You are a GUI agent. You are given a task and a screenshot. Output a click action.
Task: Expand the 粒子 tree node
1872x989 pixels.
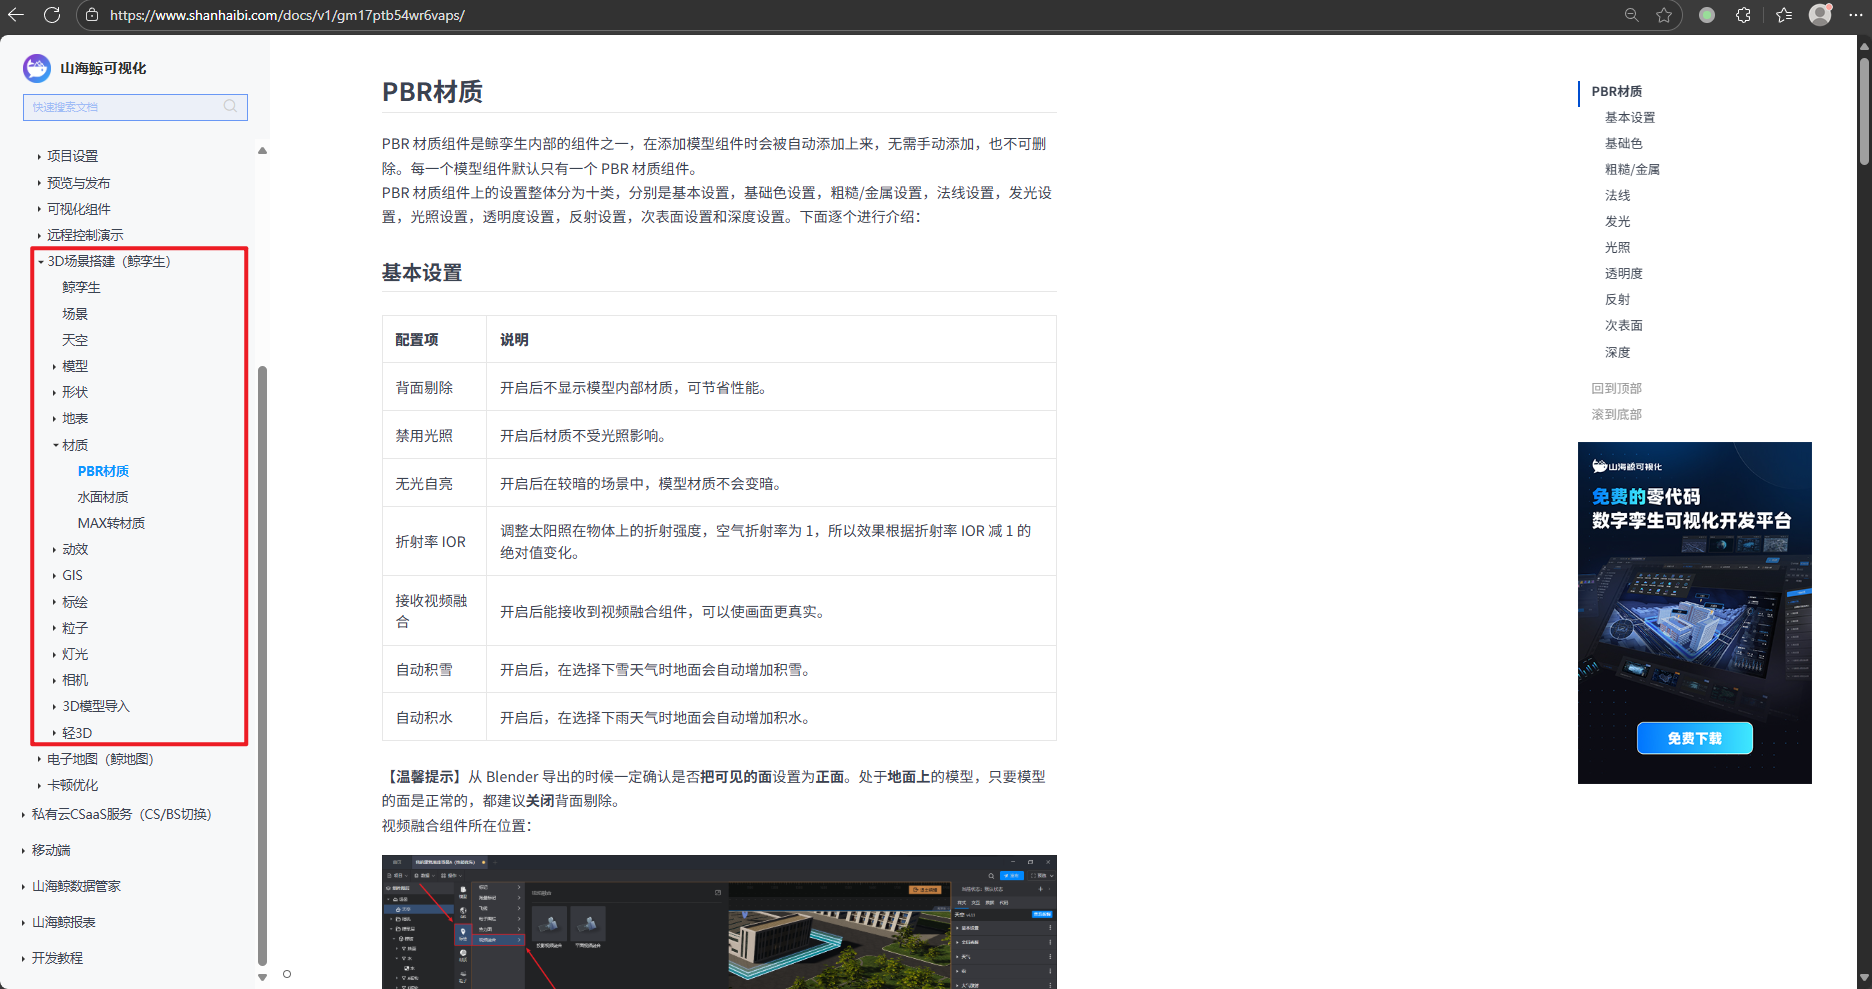[54, 628]
